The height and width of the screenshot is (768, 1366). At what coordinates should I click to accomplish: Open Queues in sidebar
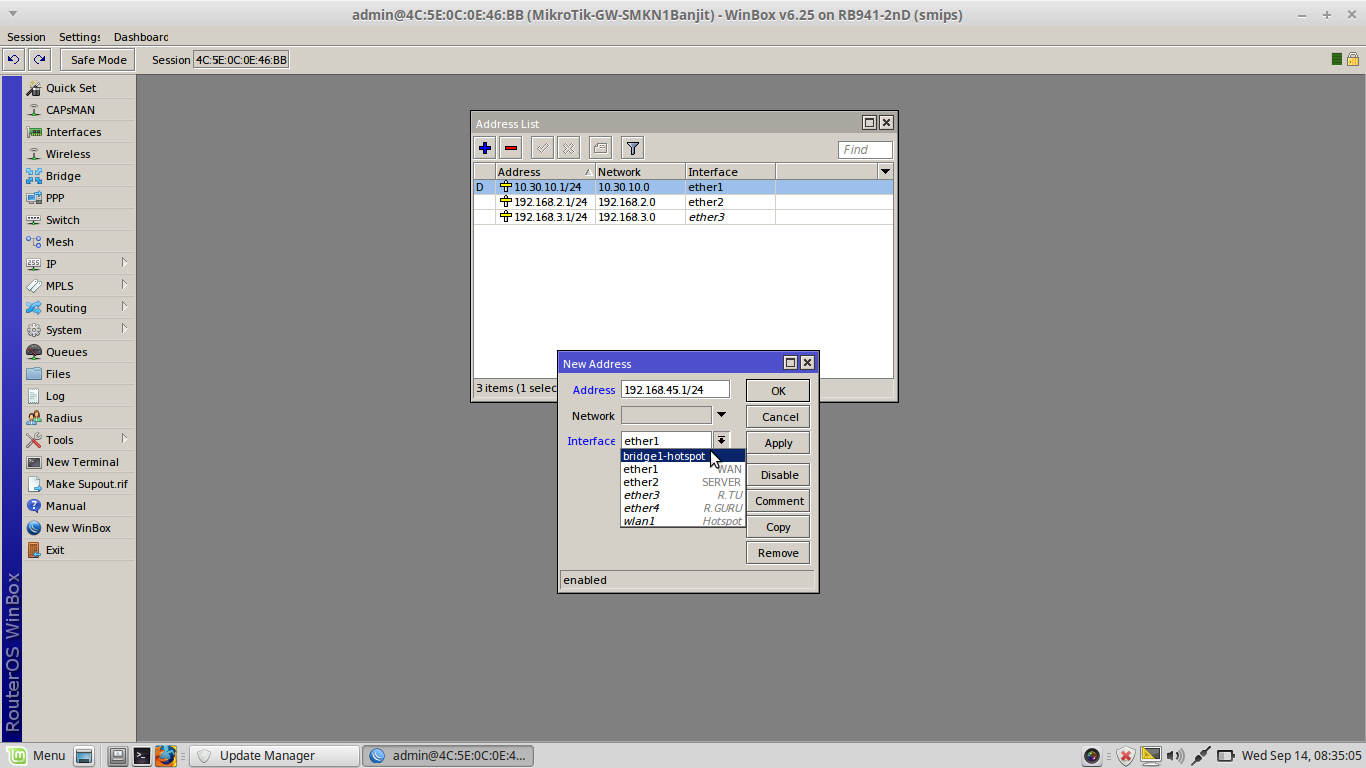[x=79, y=352]
